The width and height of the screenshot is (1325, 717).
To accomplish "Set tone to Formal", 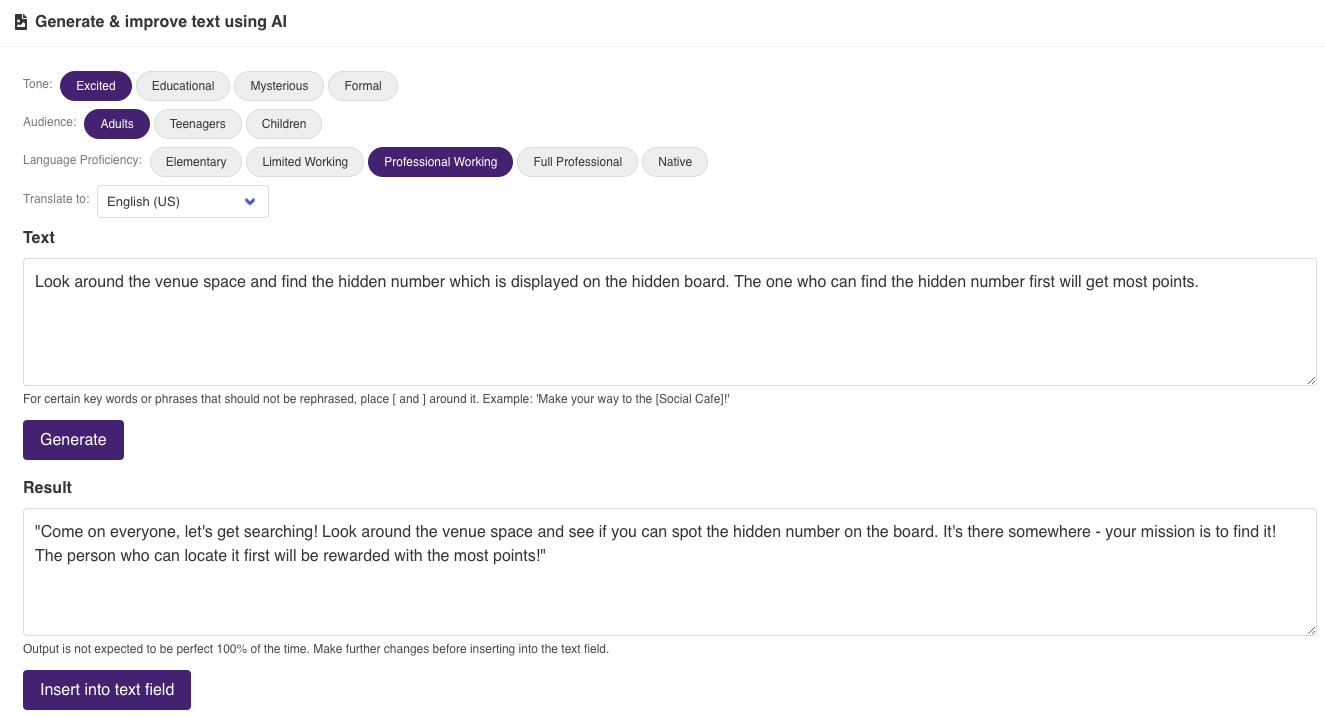I will (x=363, y=86).
